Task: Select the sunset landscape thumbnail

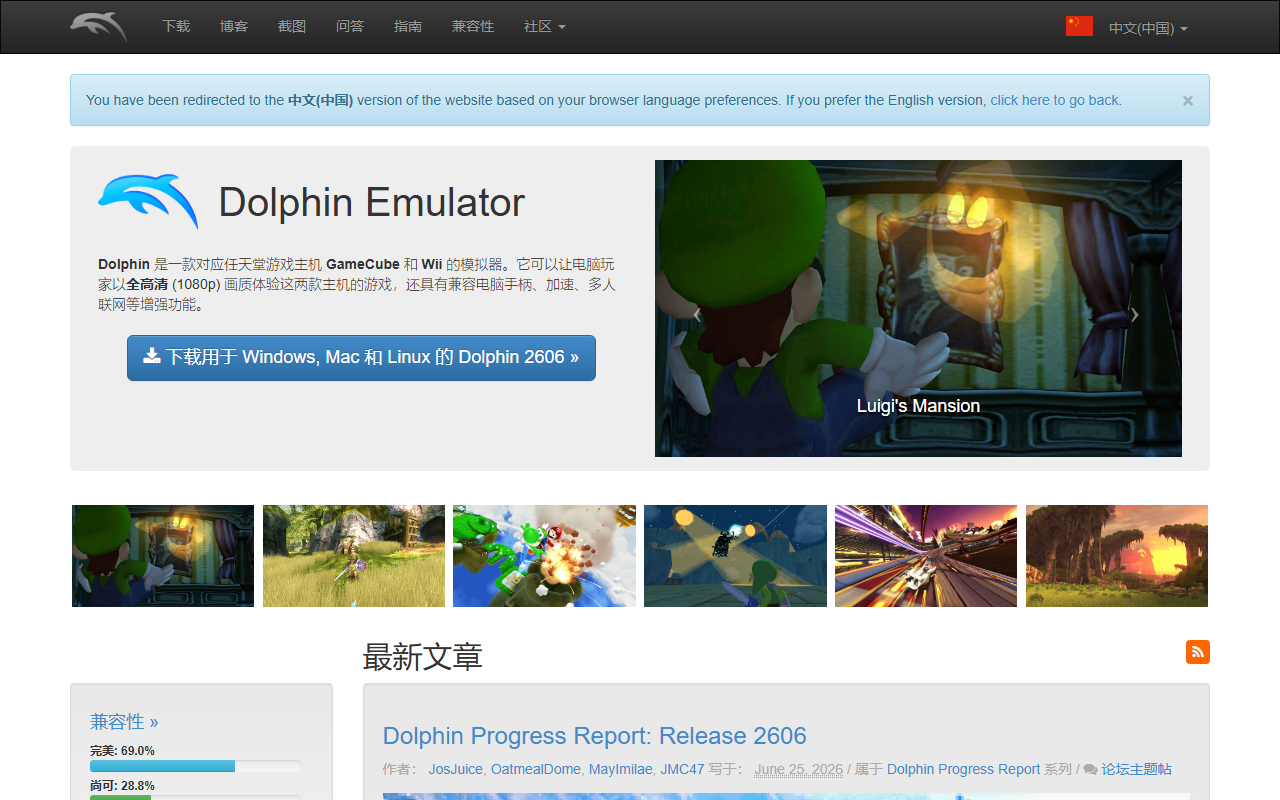Action: [x=1117, y=556]
